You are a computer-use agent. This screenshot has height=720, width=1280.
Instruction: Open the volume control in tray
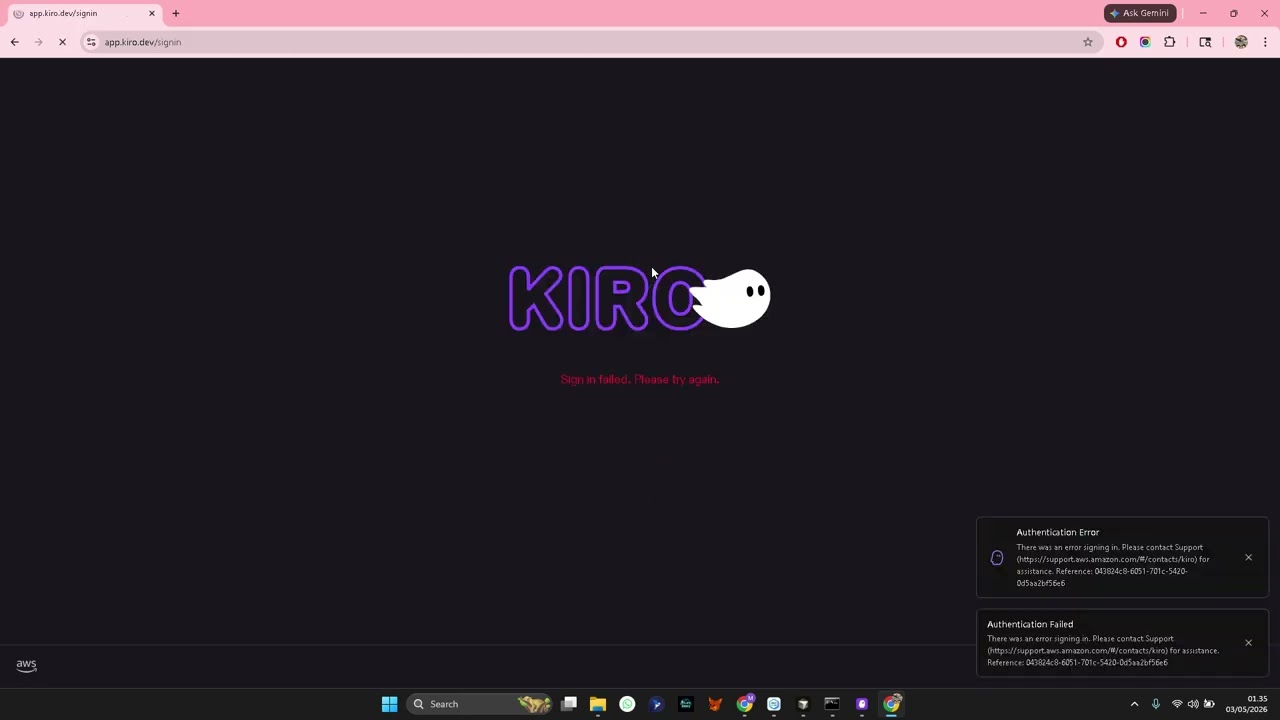coord(1193,704)
